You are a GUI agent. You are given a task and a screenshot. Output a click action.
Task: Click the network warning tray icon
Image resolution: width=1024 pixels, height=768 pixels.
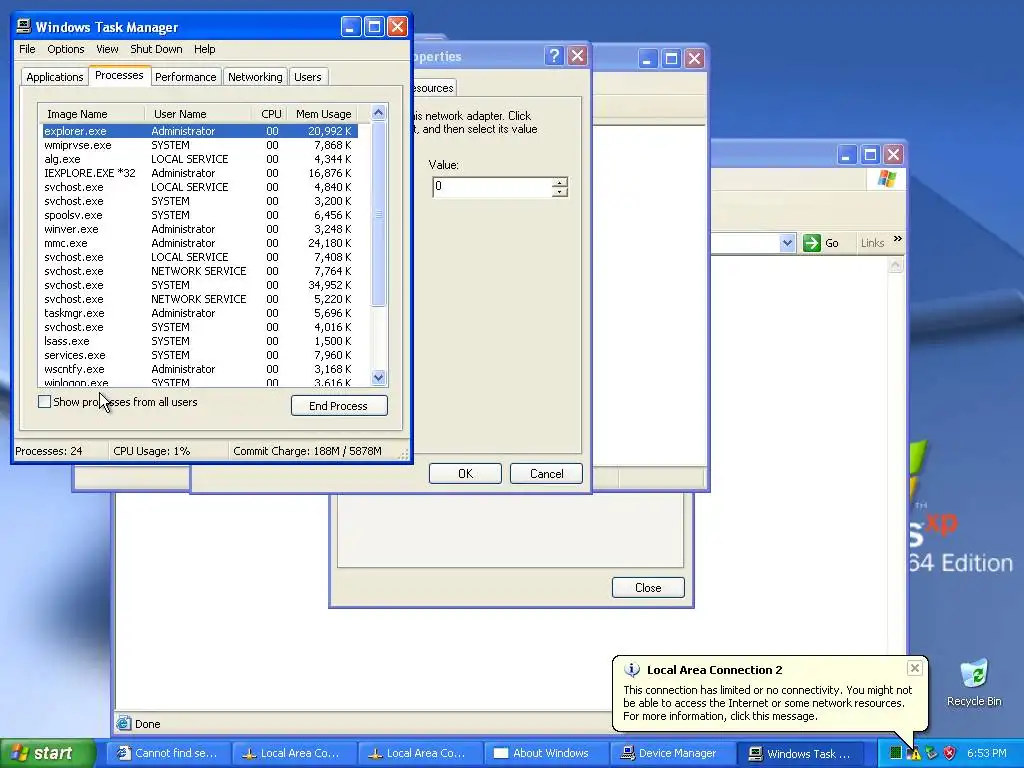[914, 754]
